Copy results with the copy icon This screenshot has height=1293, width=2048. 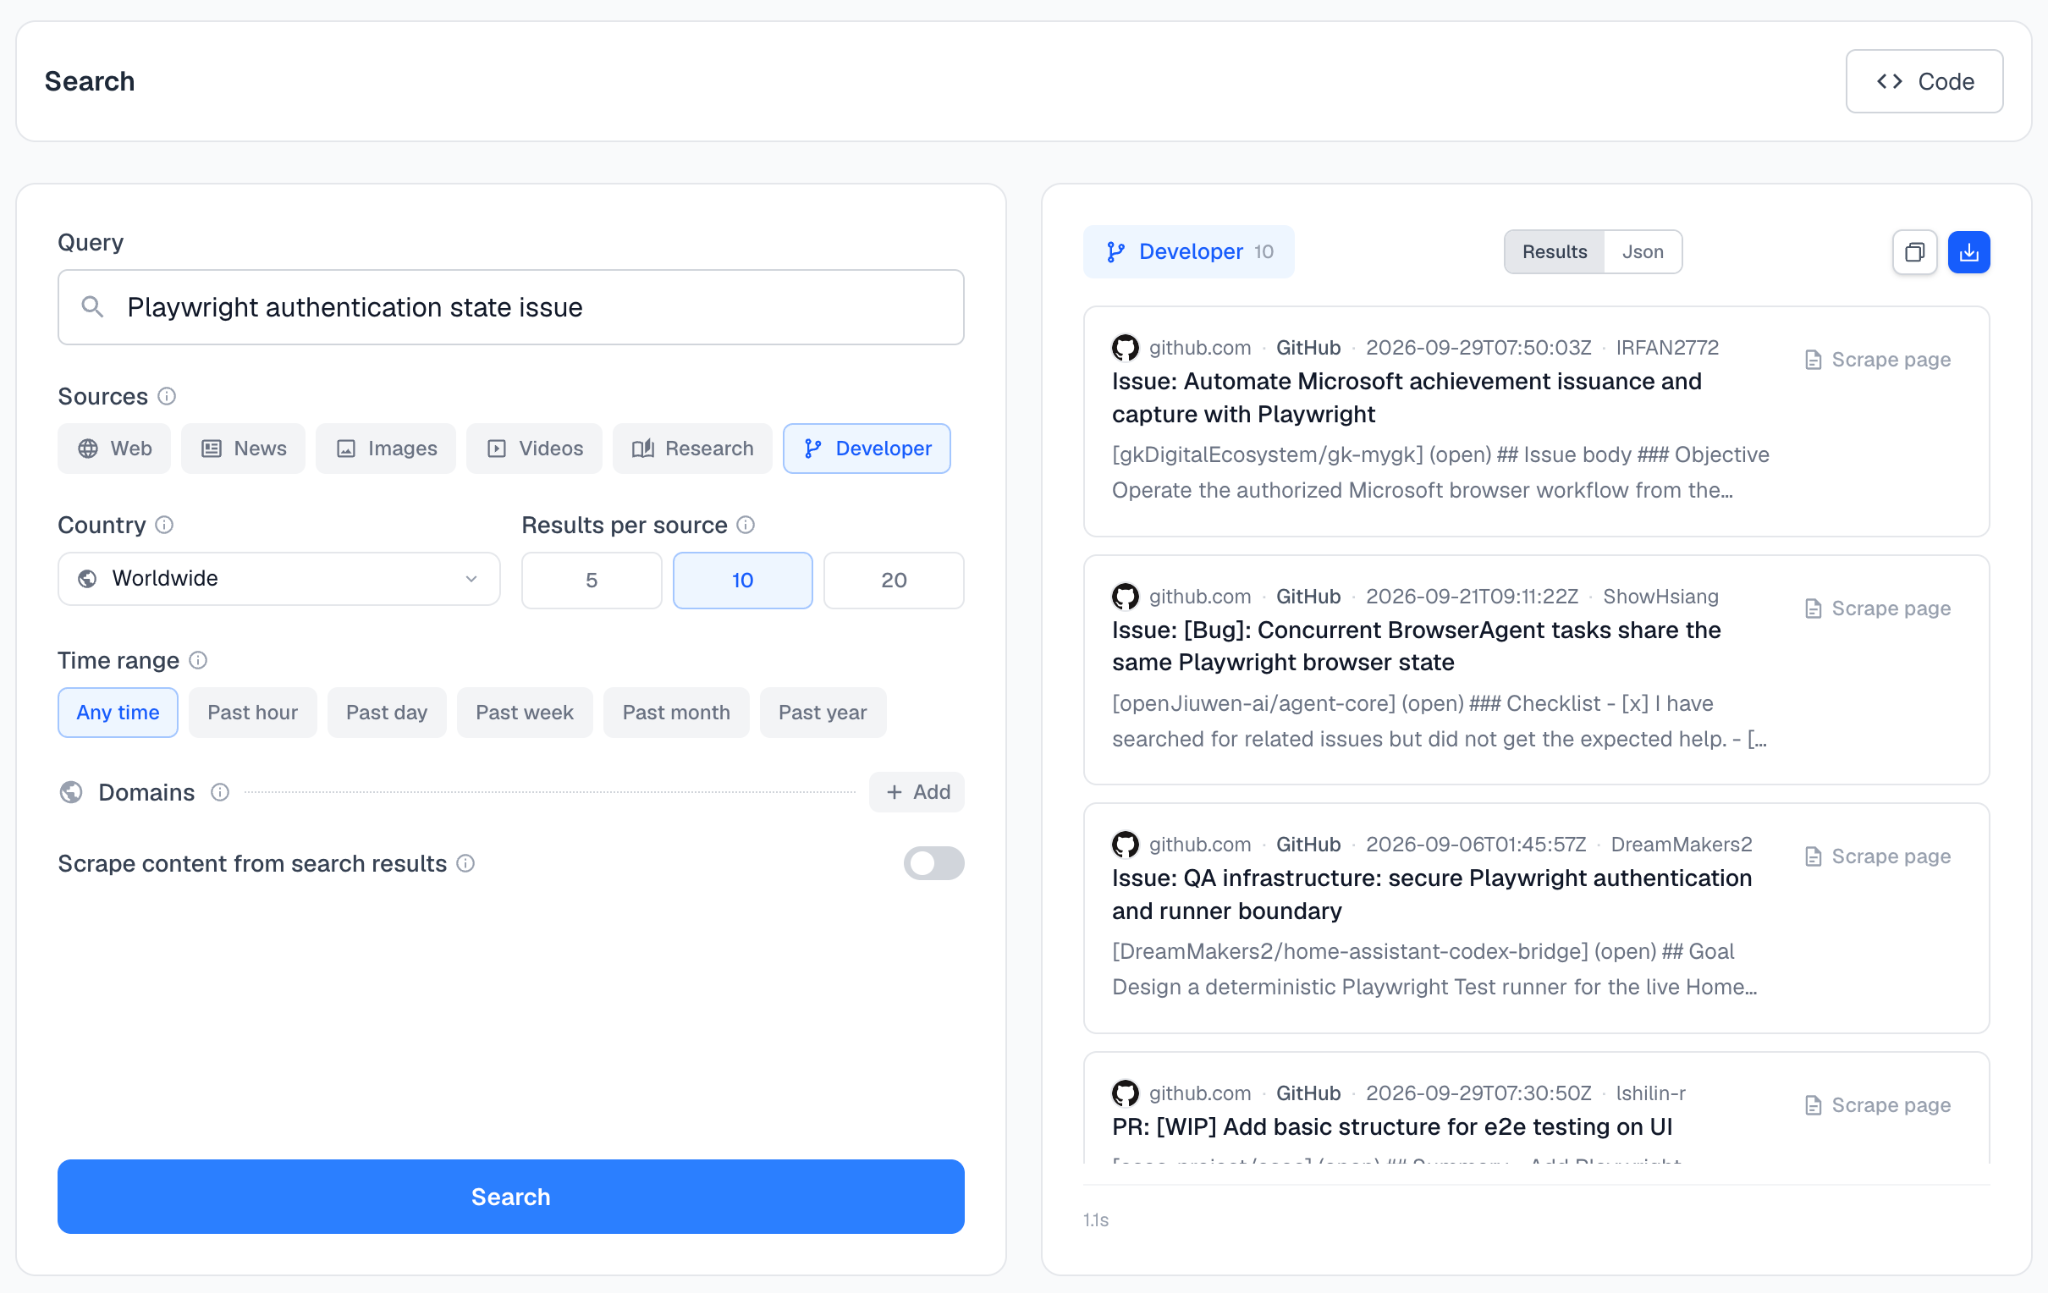pyautogui.click(x=1915, y=252)
